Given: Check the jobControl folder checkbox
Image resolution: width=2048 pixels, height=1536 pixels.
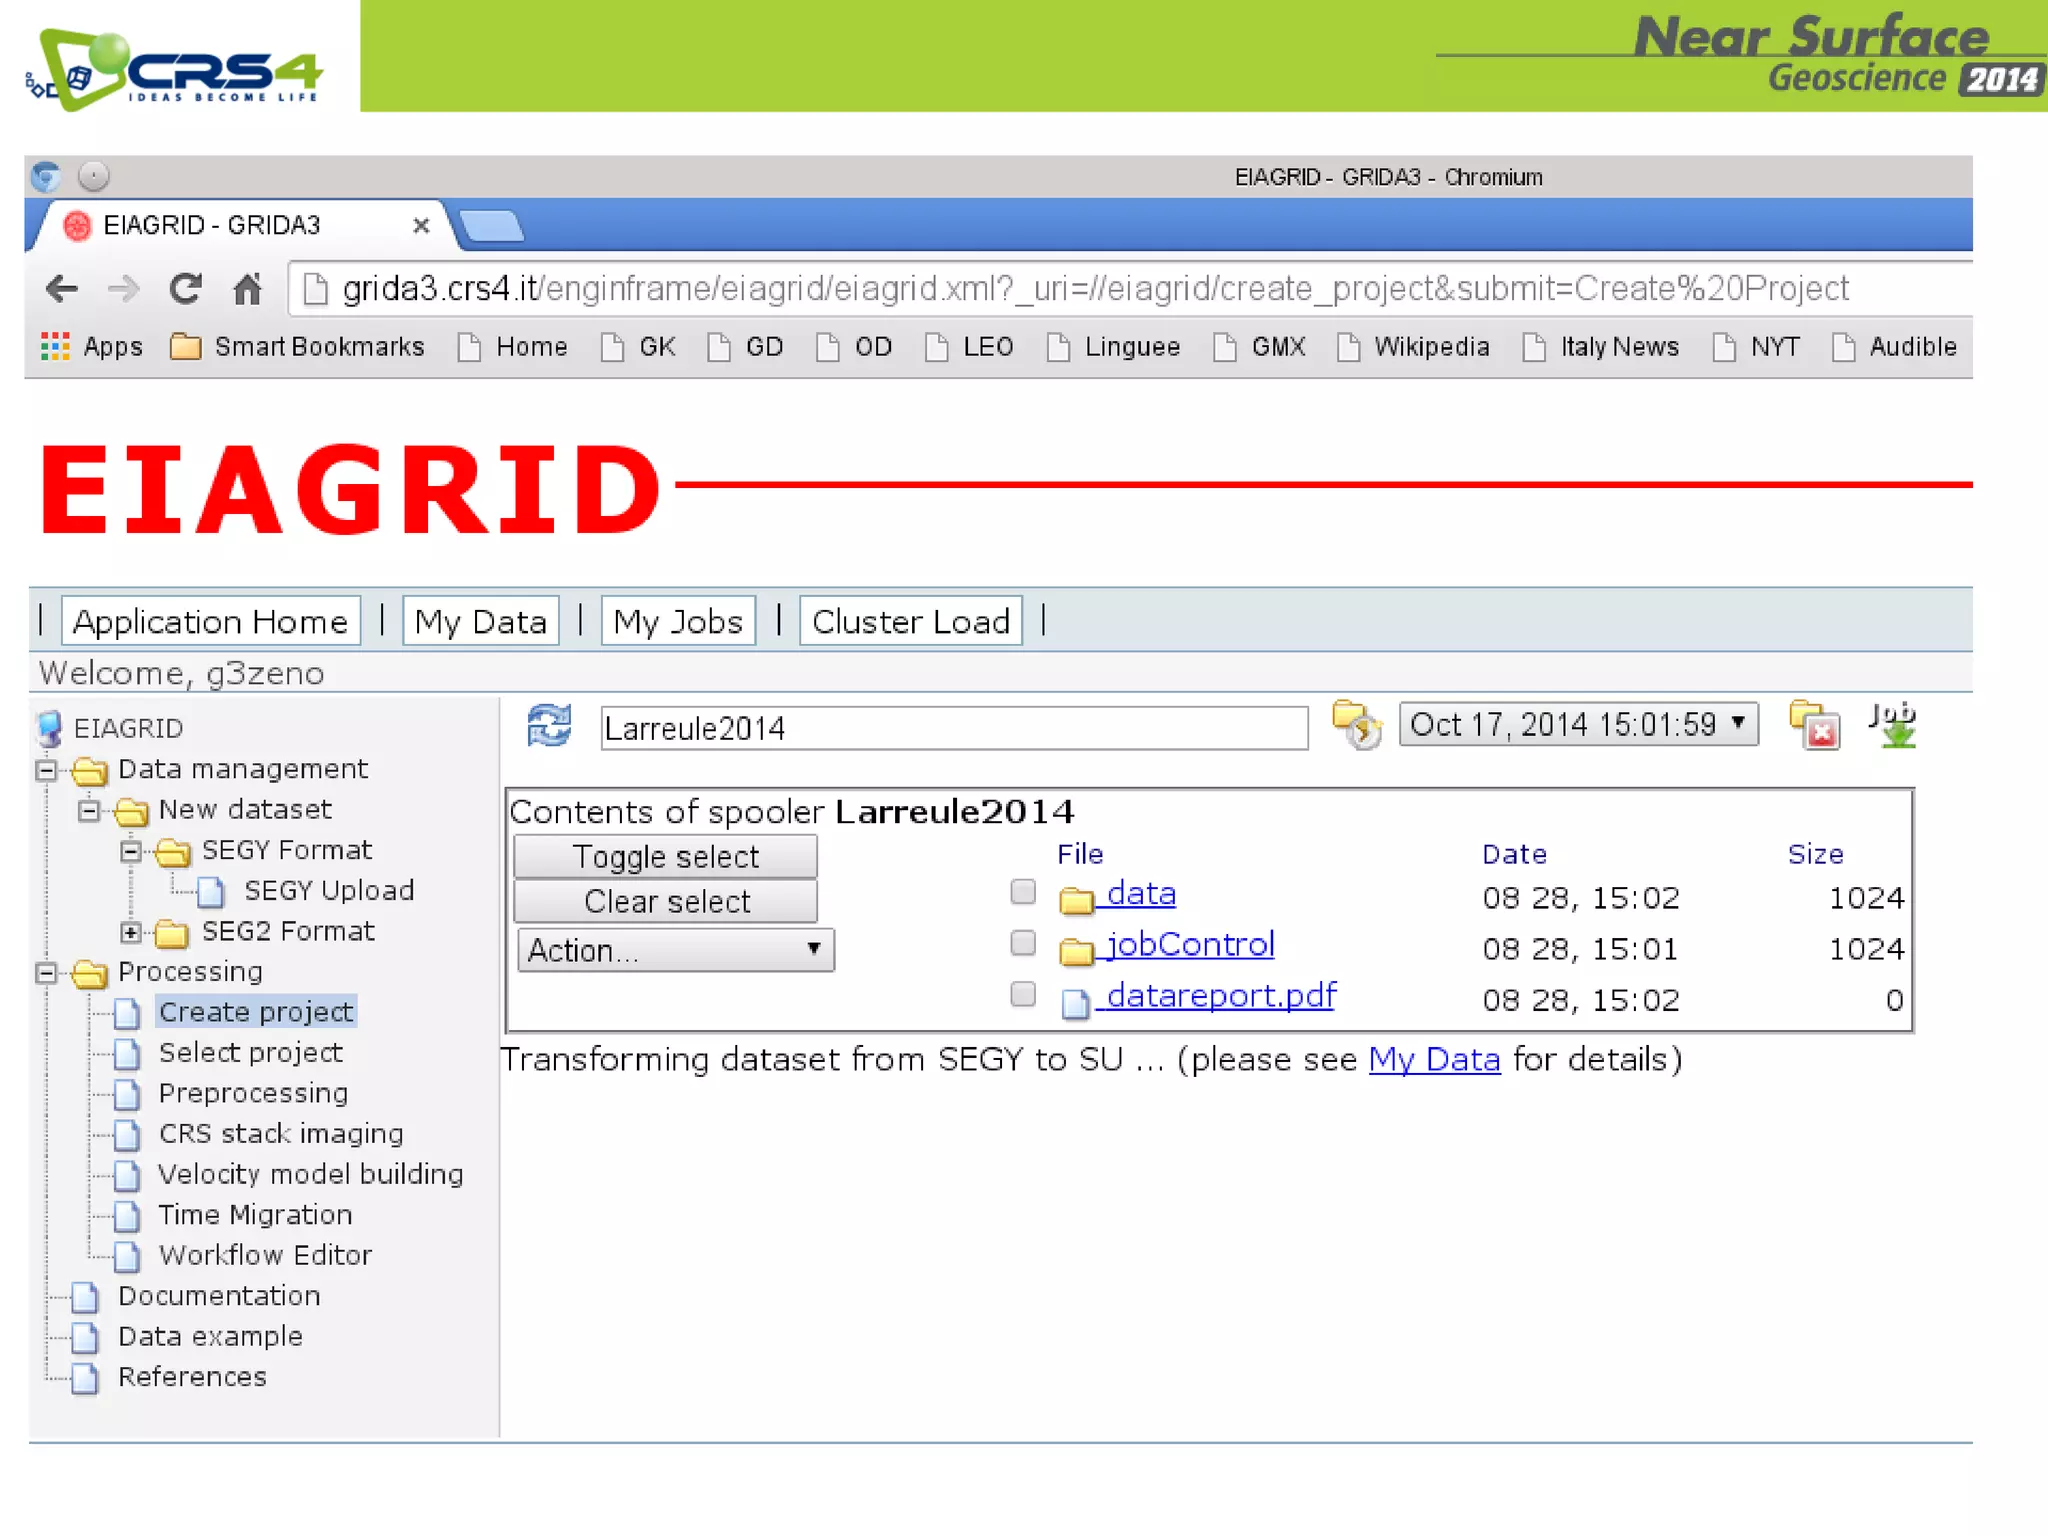Looking at the screenshot, I should 1022,942.
